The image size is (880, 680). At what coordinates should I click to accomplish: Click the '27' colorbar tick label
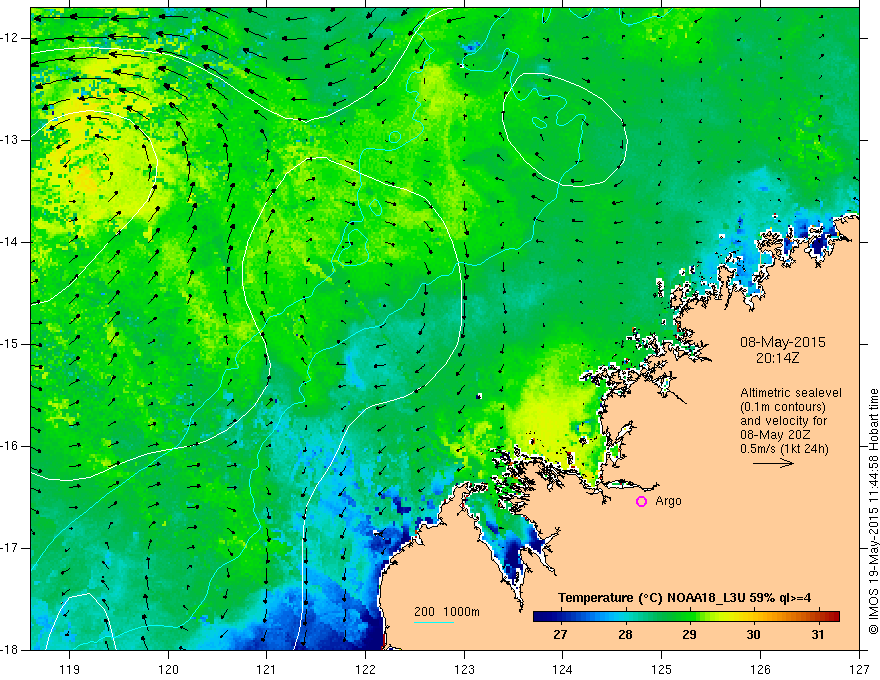pos(560,635)
